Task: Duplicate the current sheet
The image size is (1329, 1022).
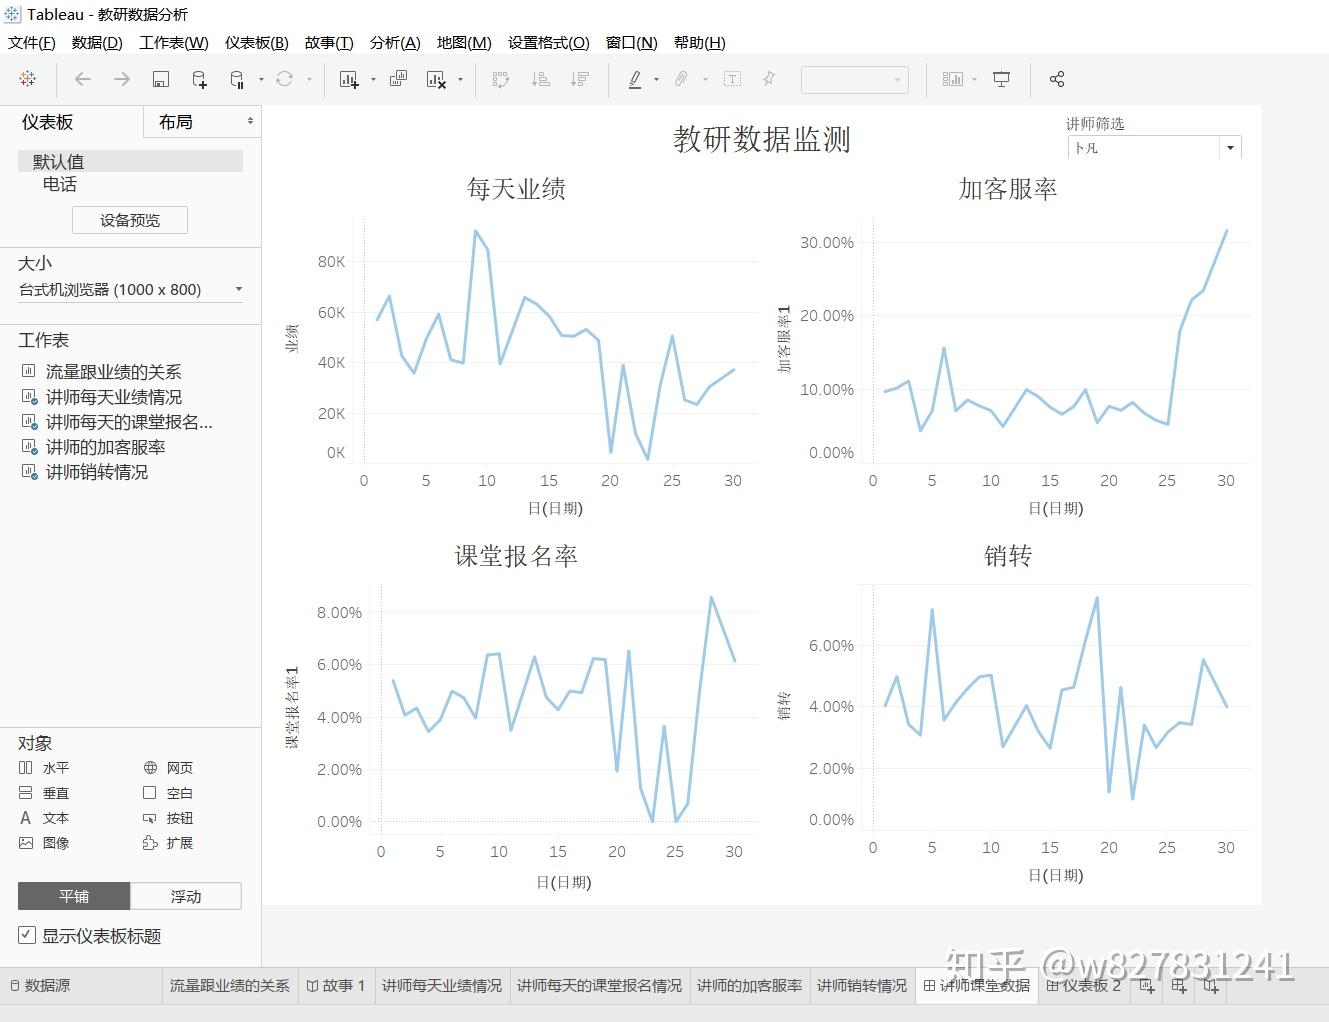Action: tap(398, 79)
